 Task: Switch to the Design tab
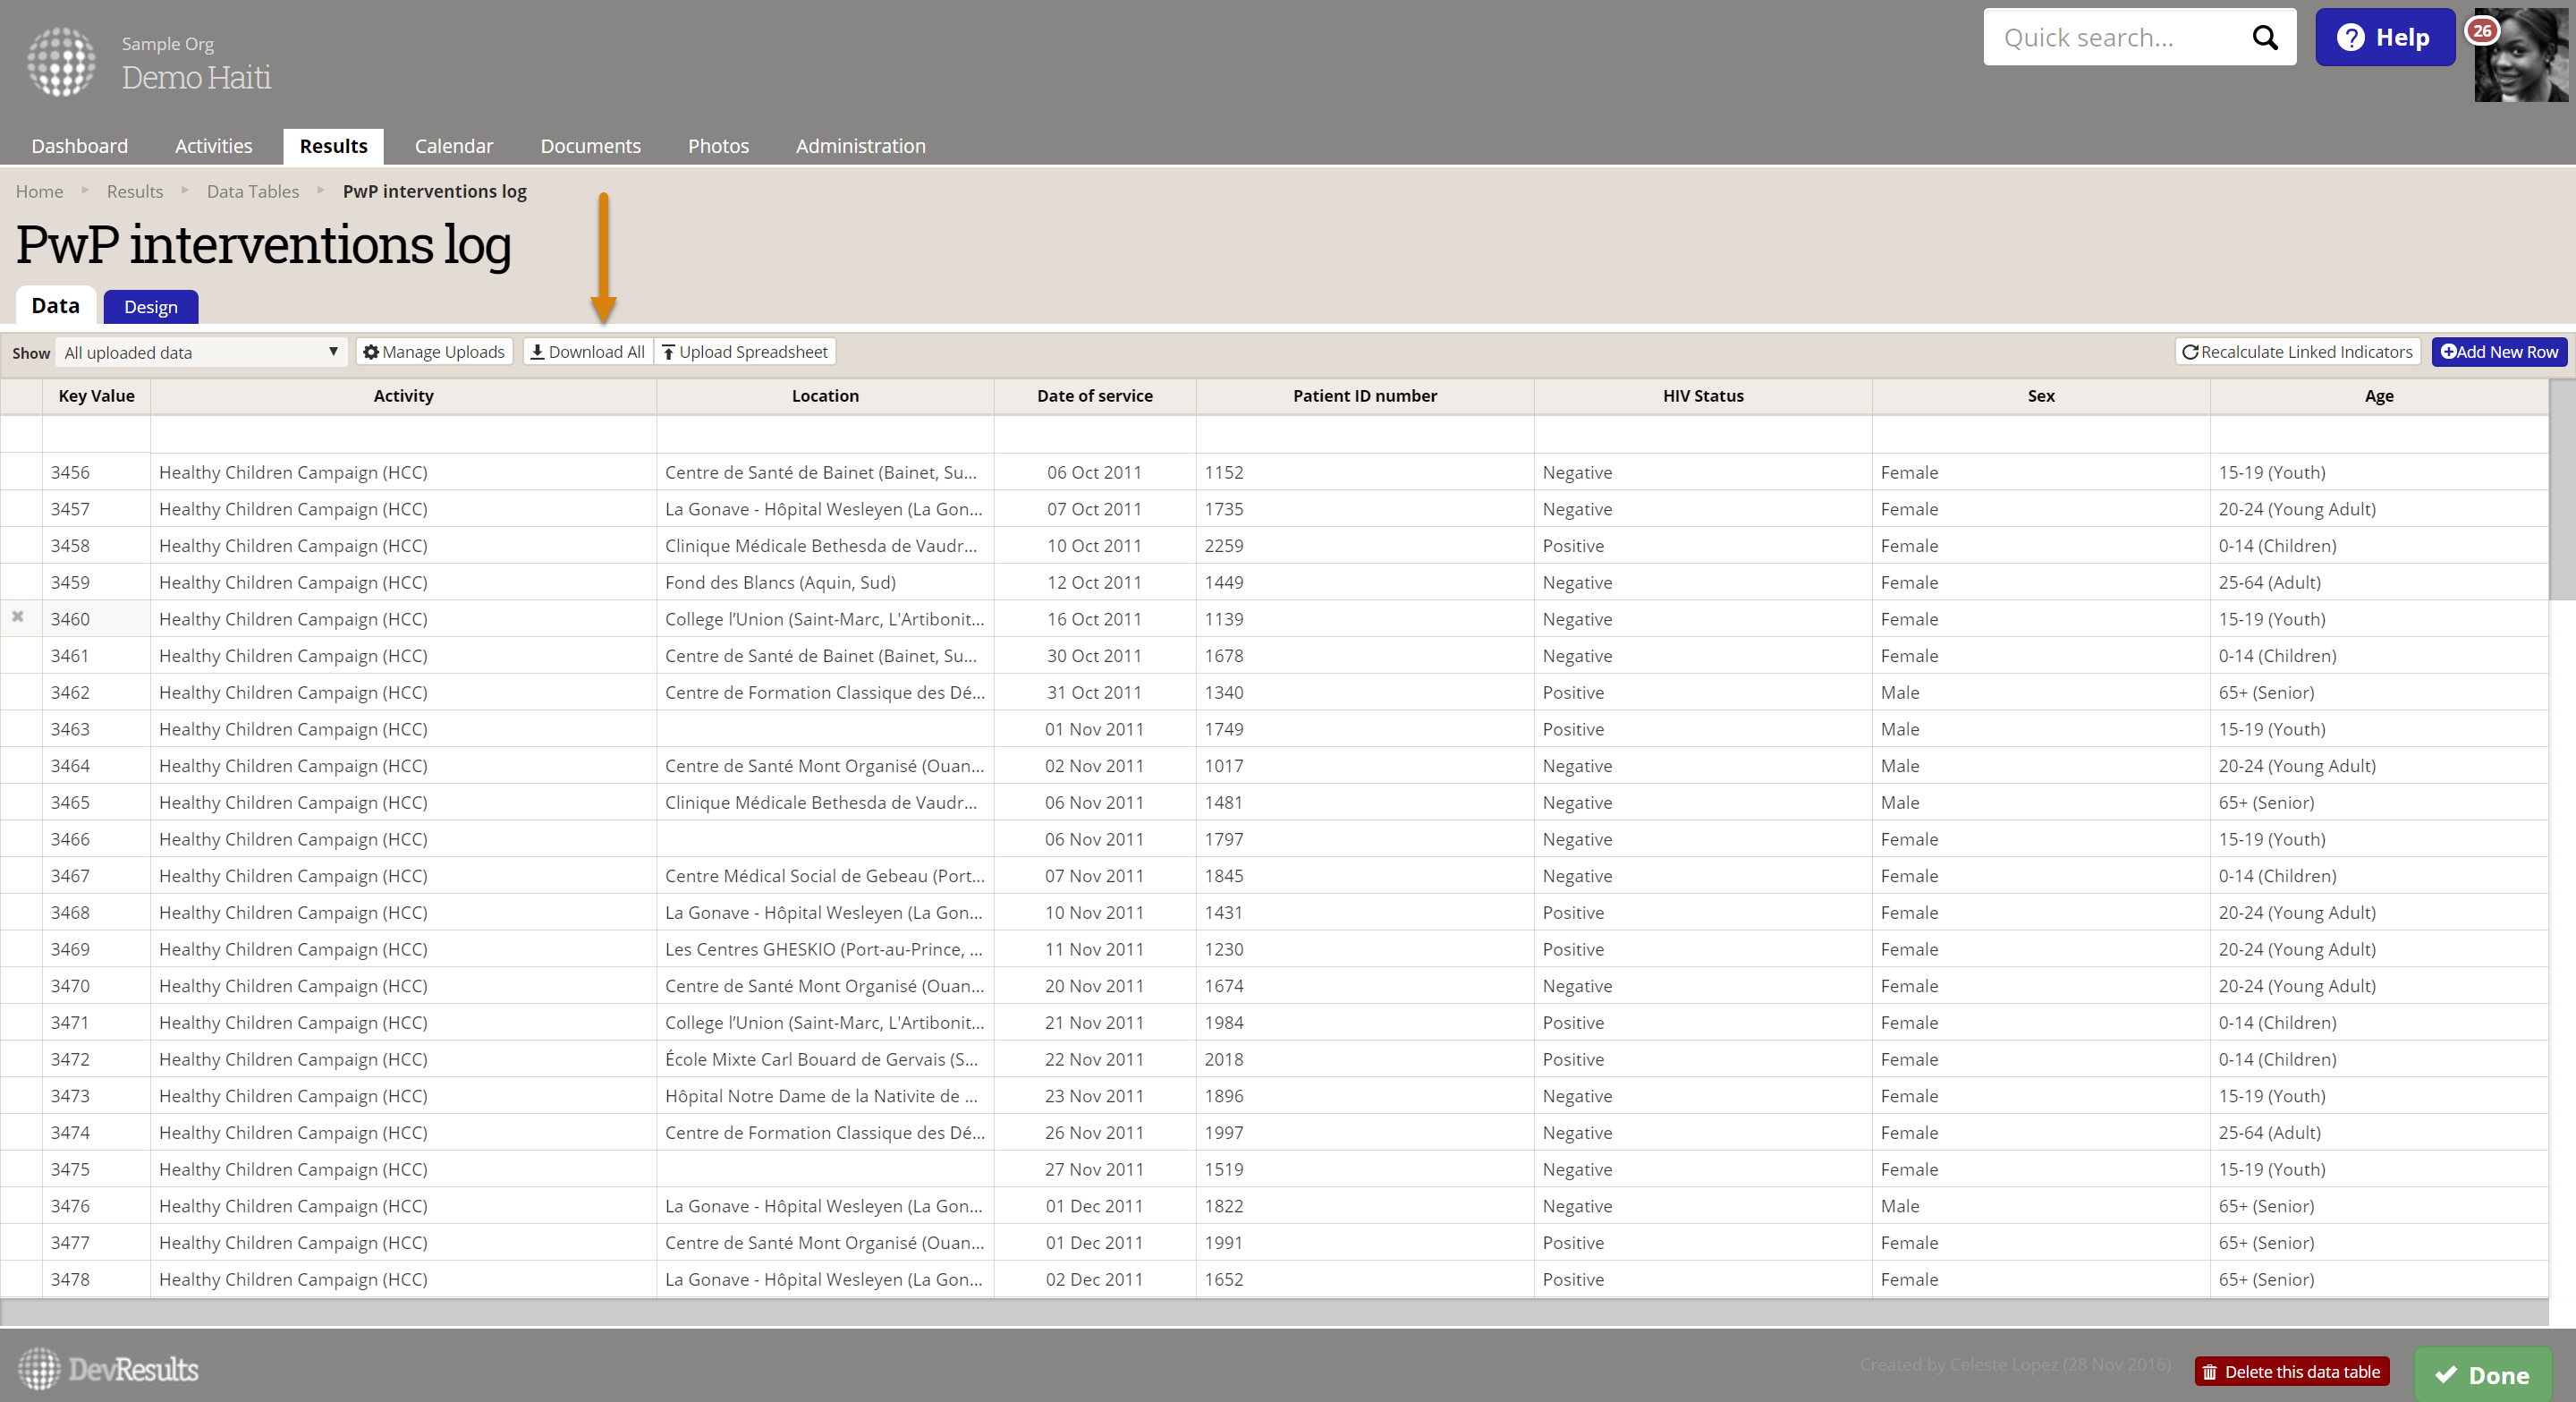tap(150, 307)
